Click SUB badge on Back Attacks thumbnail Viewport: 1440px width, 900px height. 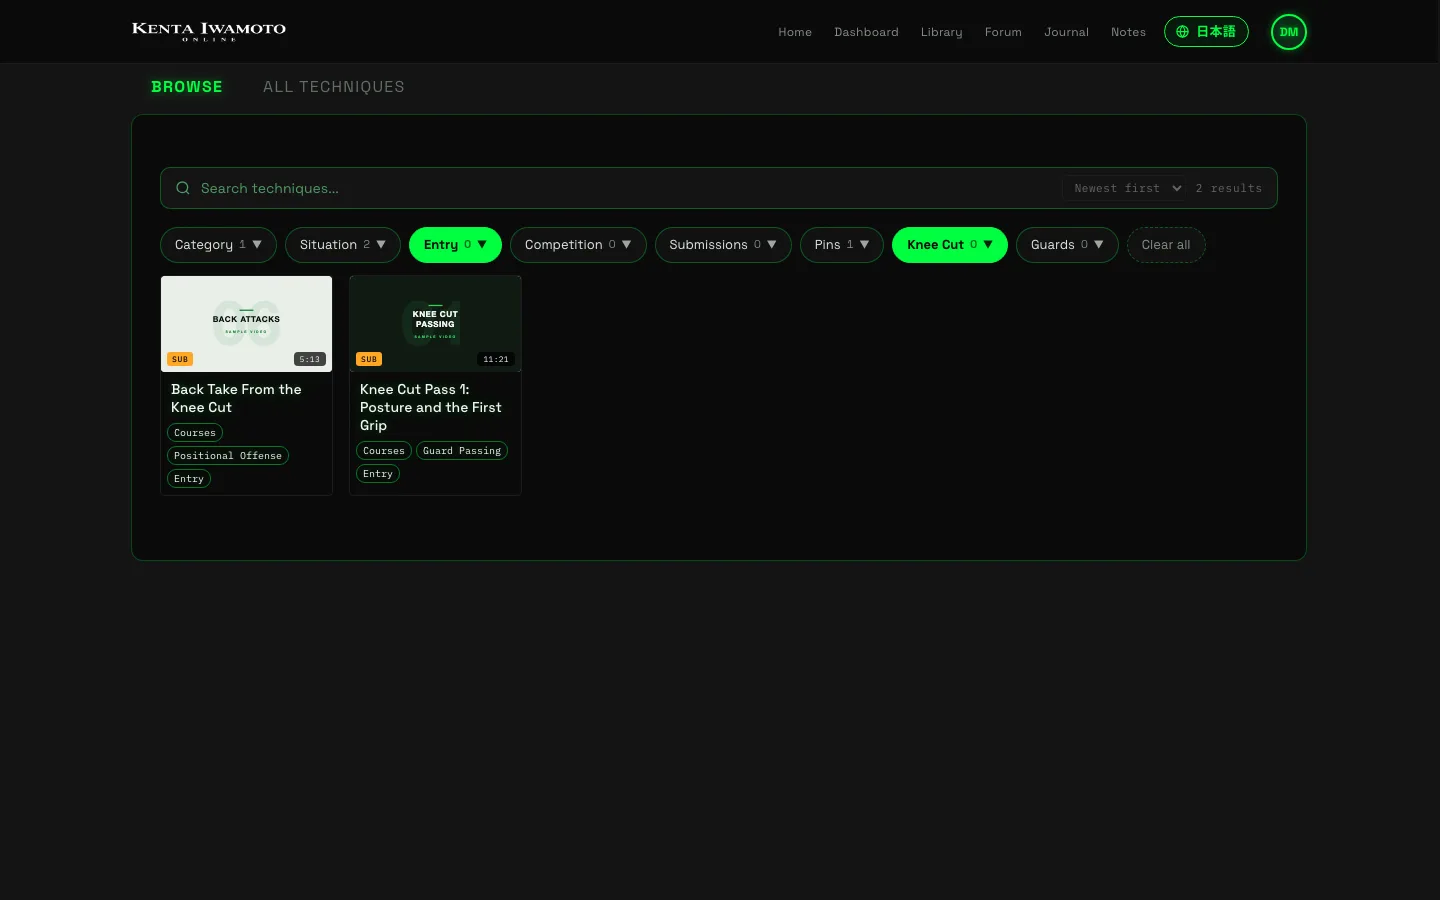click(180, 359)
